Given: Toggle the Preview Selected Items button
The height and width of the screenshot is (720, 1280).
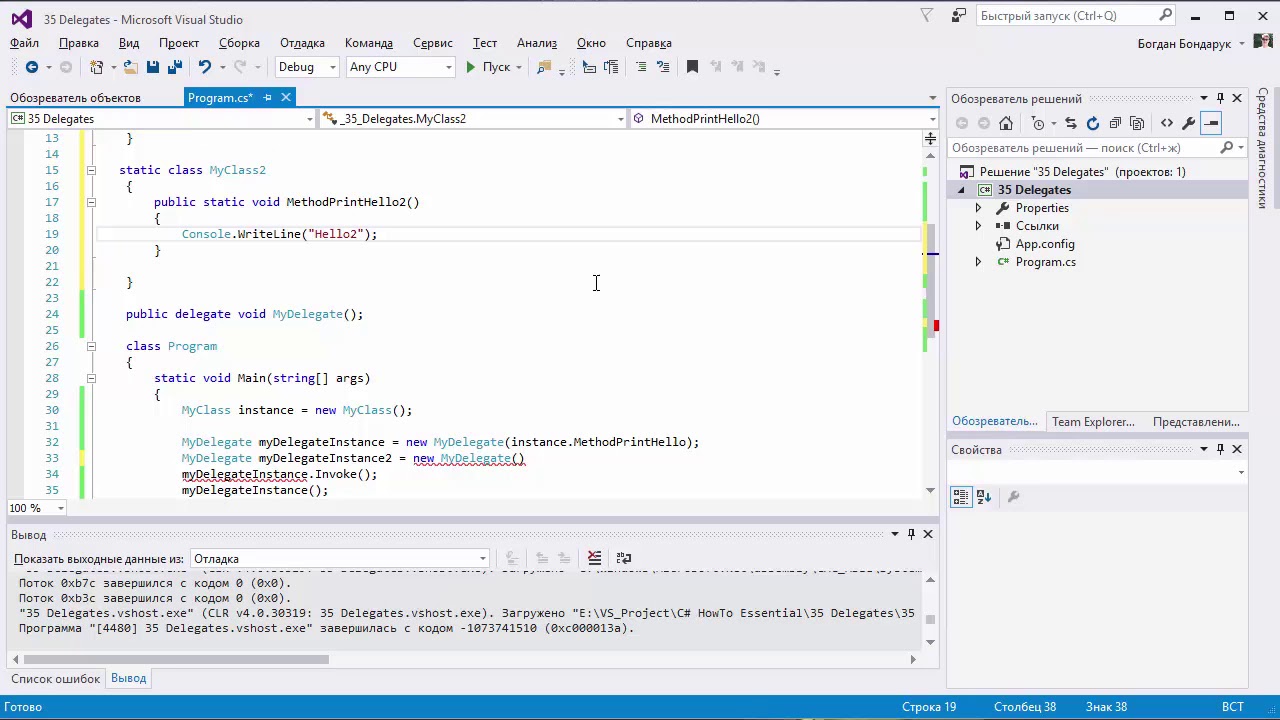Looking at the screenshot, I should pyautogui.click(x=1211, y=123).
